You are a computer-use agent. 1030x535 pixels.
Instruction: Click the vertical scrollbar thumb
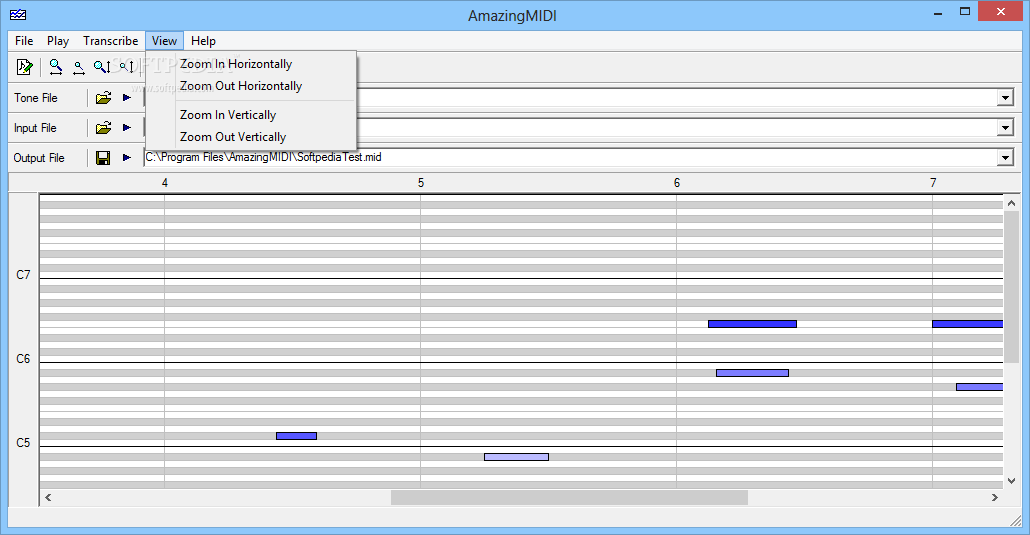1012,287
